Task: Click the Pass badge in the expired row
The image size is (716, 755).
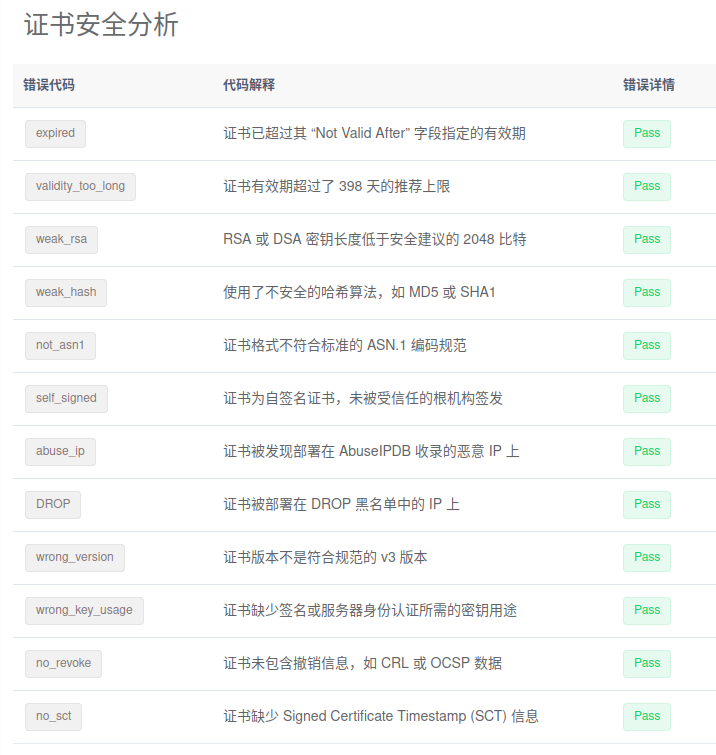Action: click(647, 133)
